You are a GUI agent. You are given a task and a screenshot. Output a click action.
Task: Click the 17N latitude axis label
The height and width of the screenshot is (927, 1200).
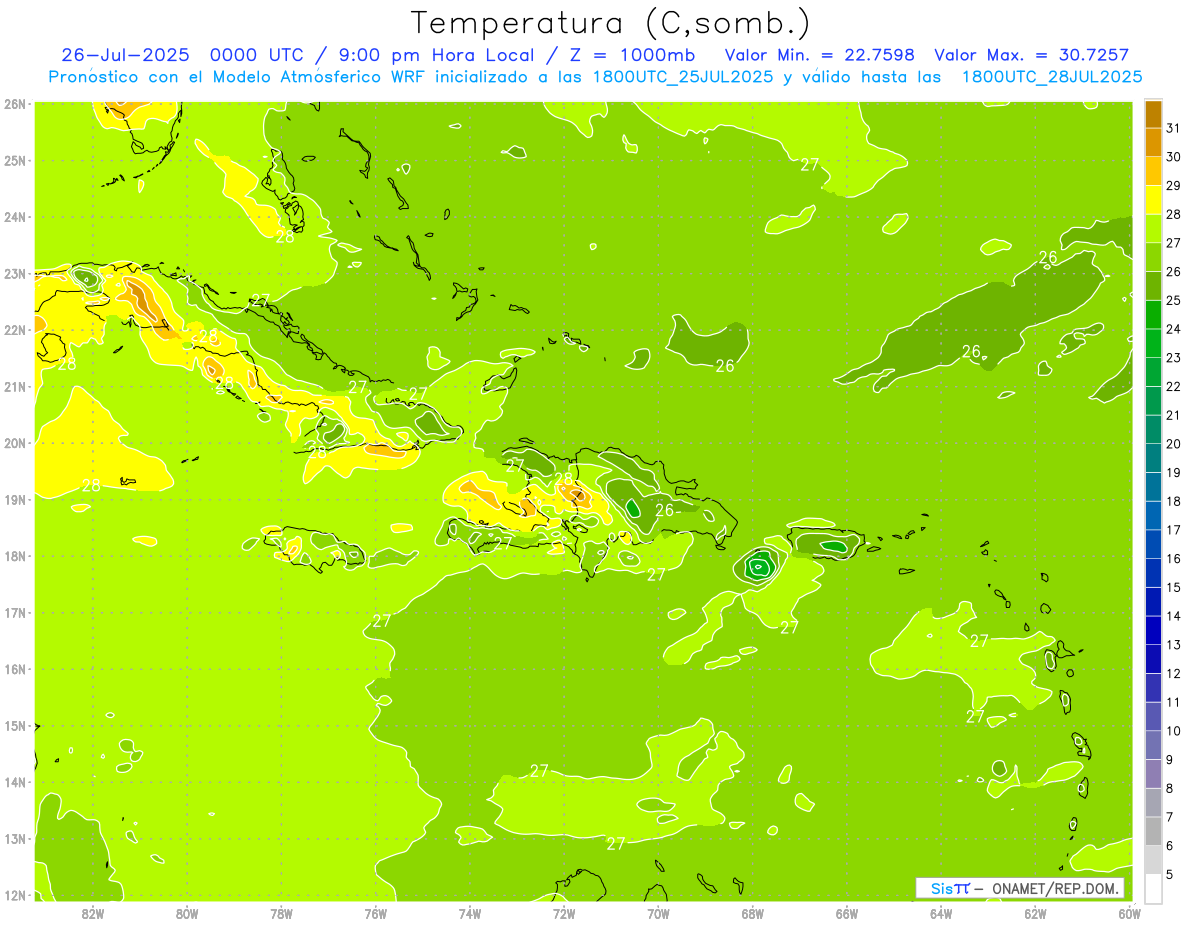(14, 613)
